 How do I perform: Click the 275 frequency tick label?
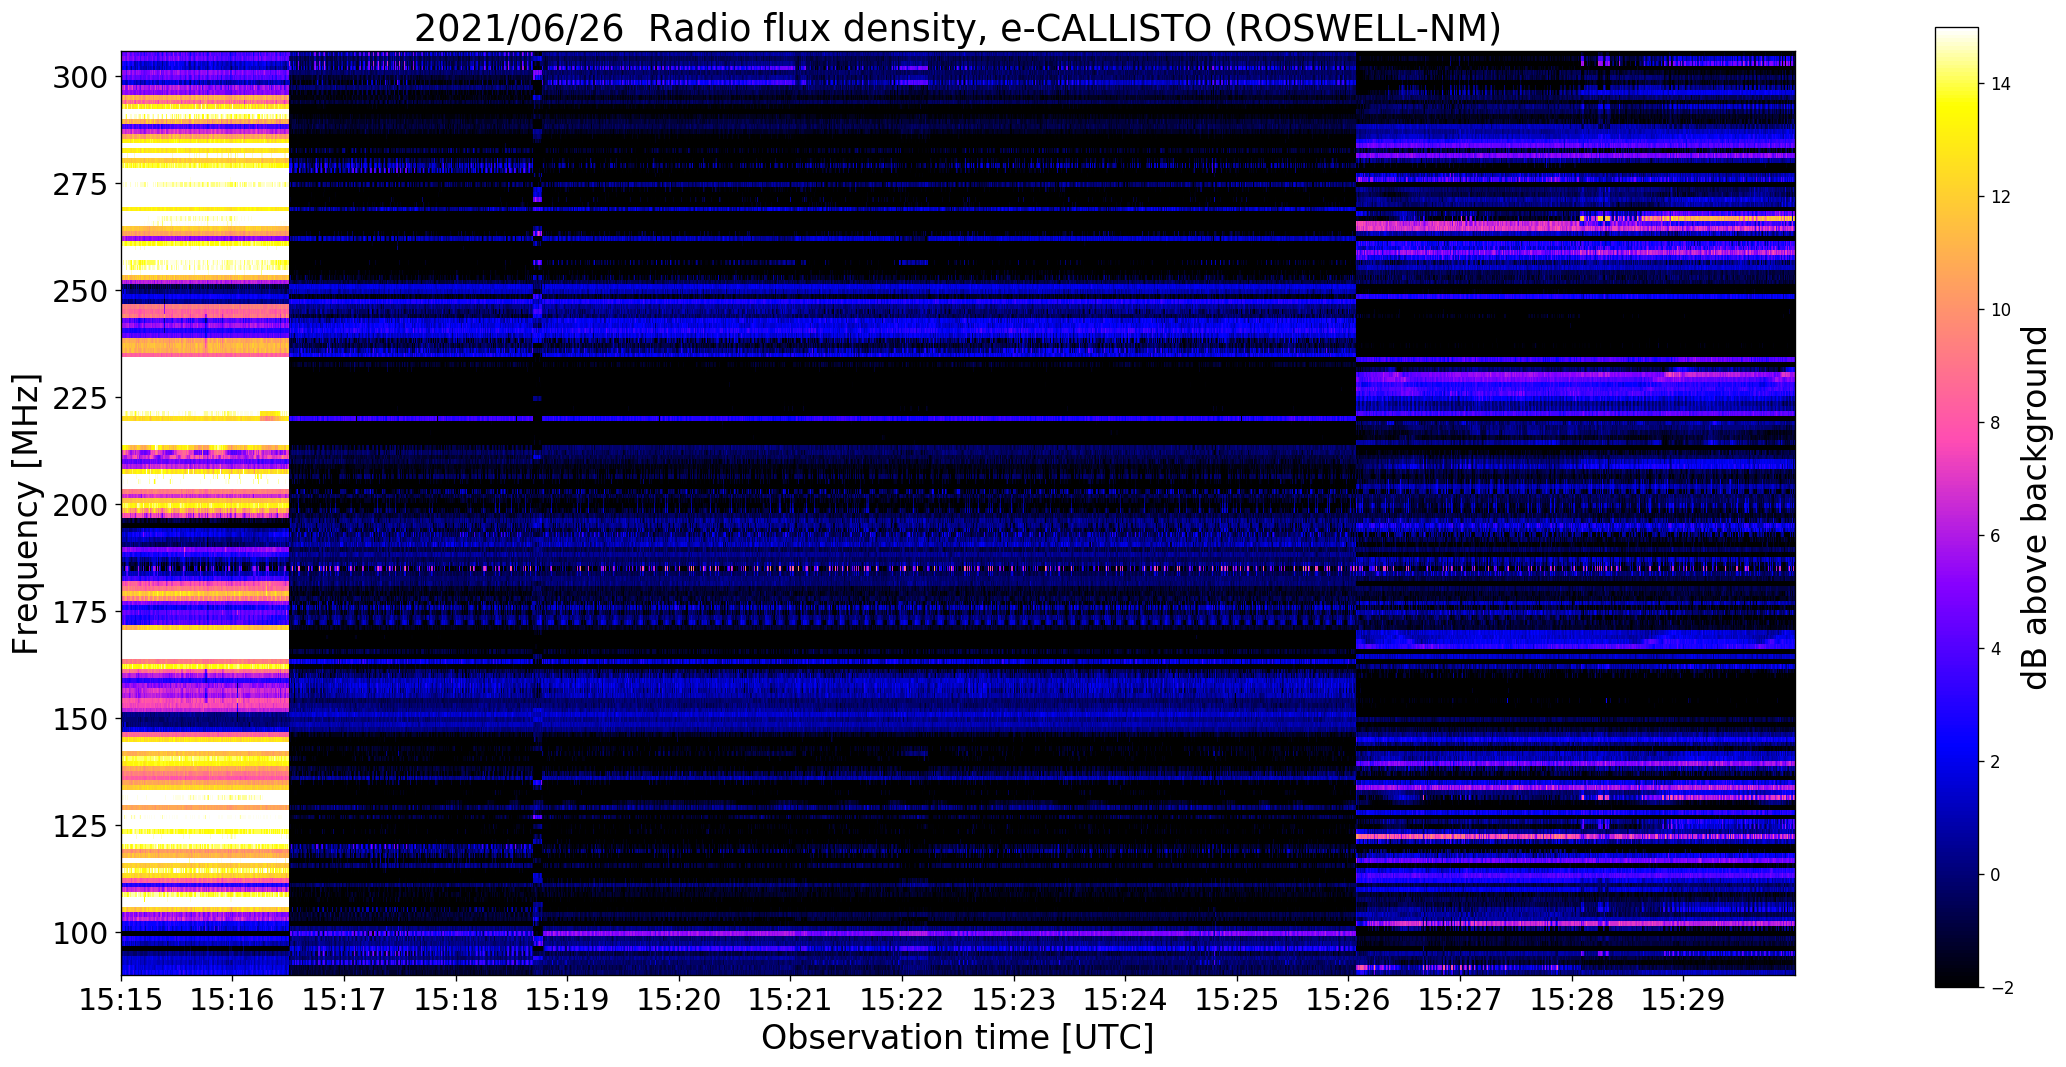click(x=81, y=185)
